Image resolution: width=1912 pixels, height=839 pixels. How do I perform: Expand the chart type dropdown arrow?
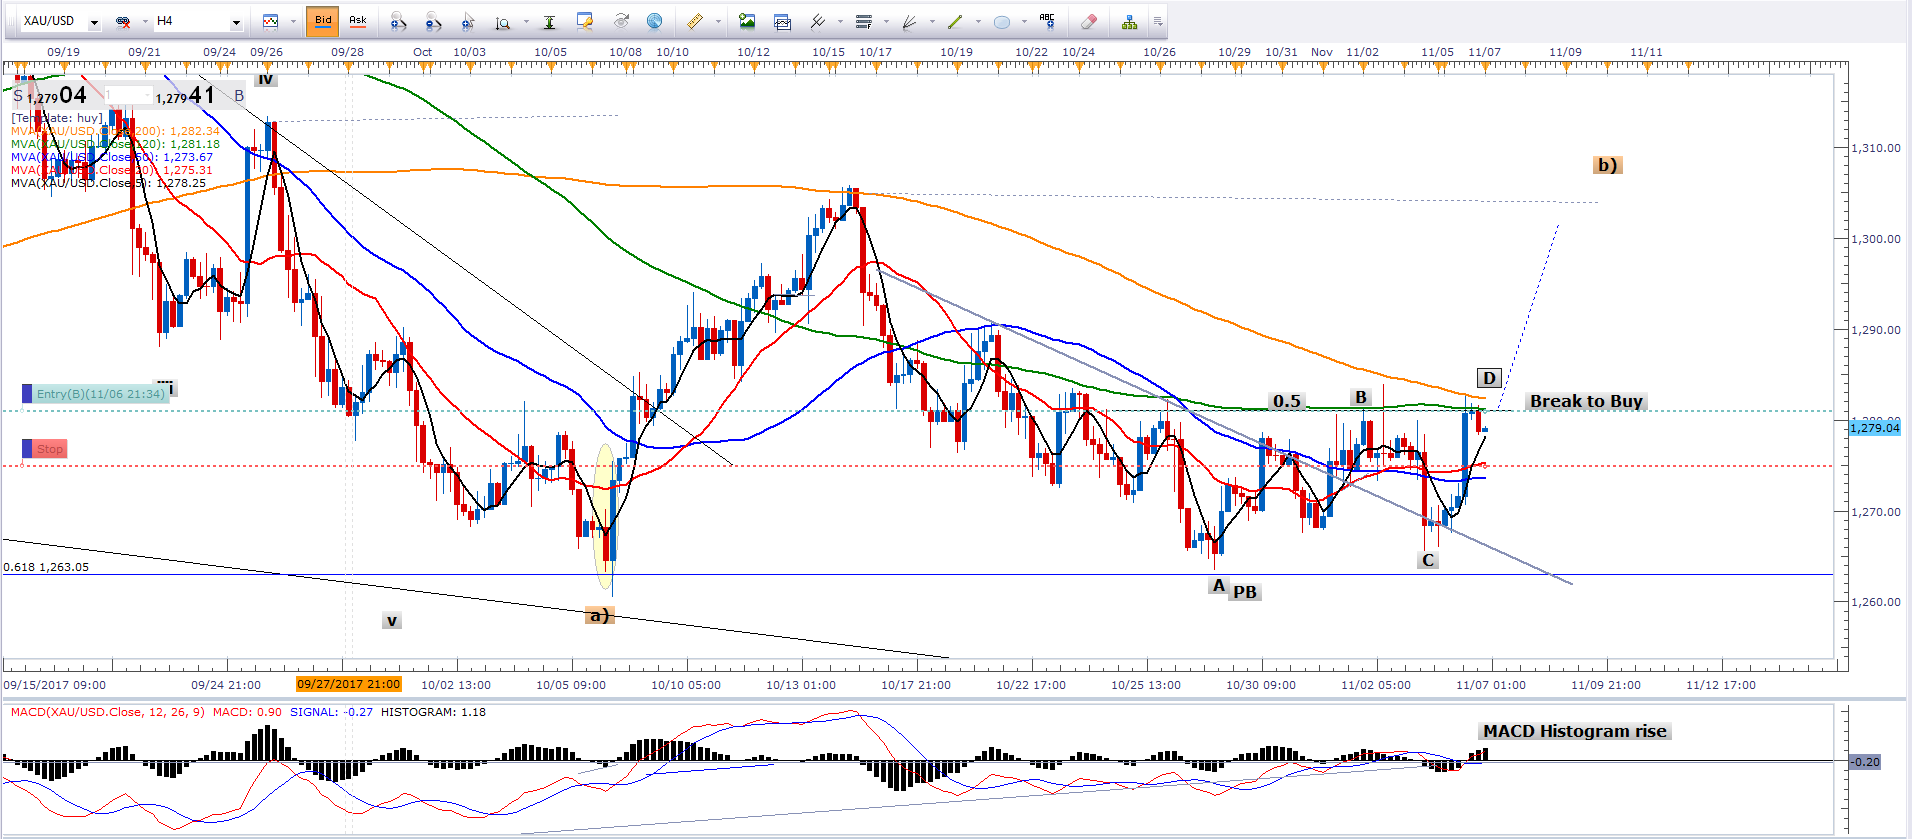point(293,21)
